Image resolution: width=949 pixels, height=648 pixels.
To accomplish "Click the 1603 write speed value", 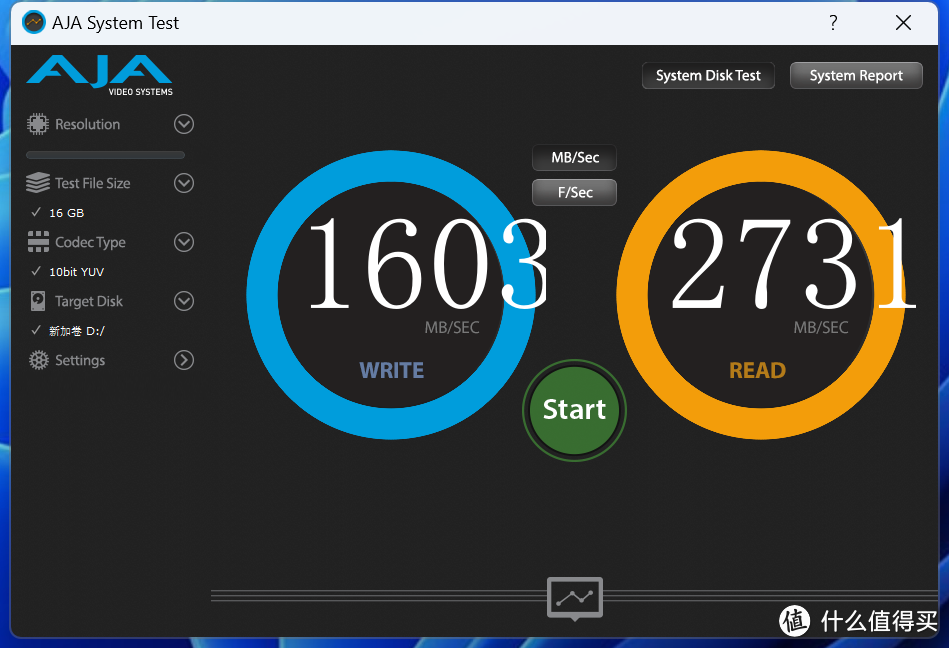I will coord(429,264).
